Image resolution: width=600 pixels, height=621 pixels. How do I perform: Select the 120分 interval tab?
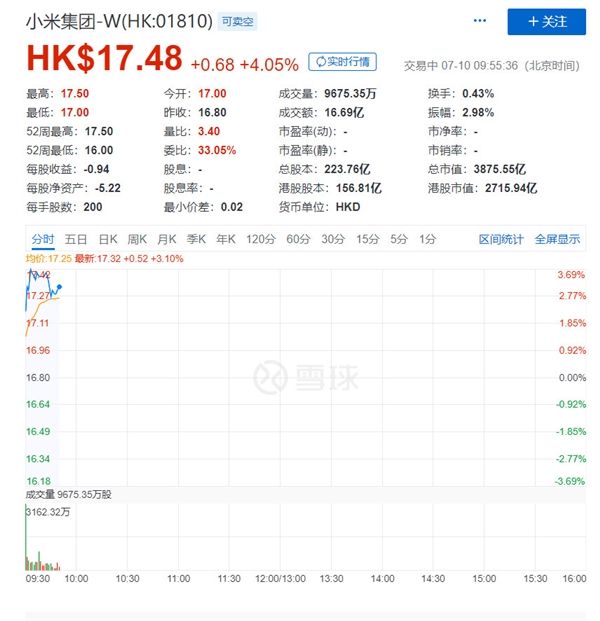tap(261, 239)
